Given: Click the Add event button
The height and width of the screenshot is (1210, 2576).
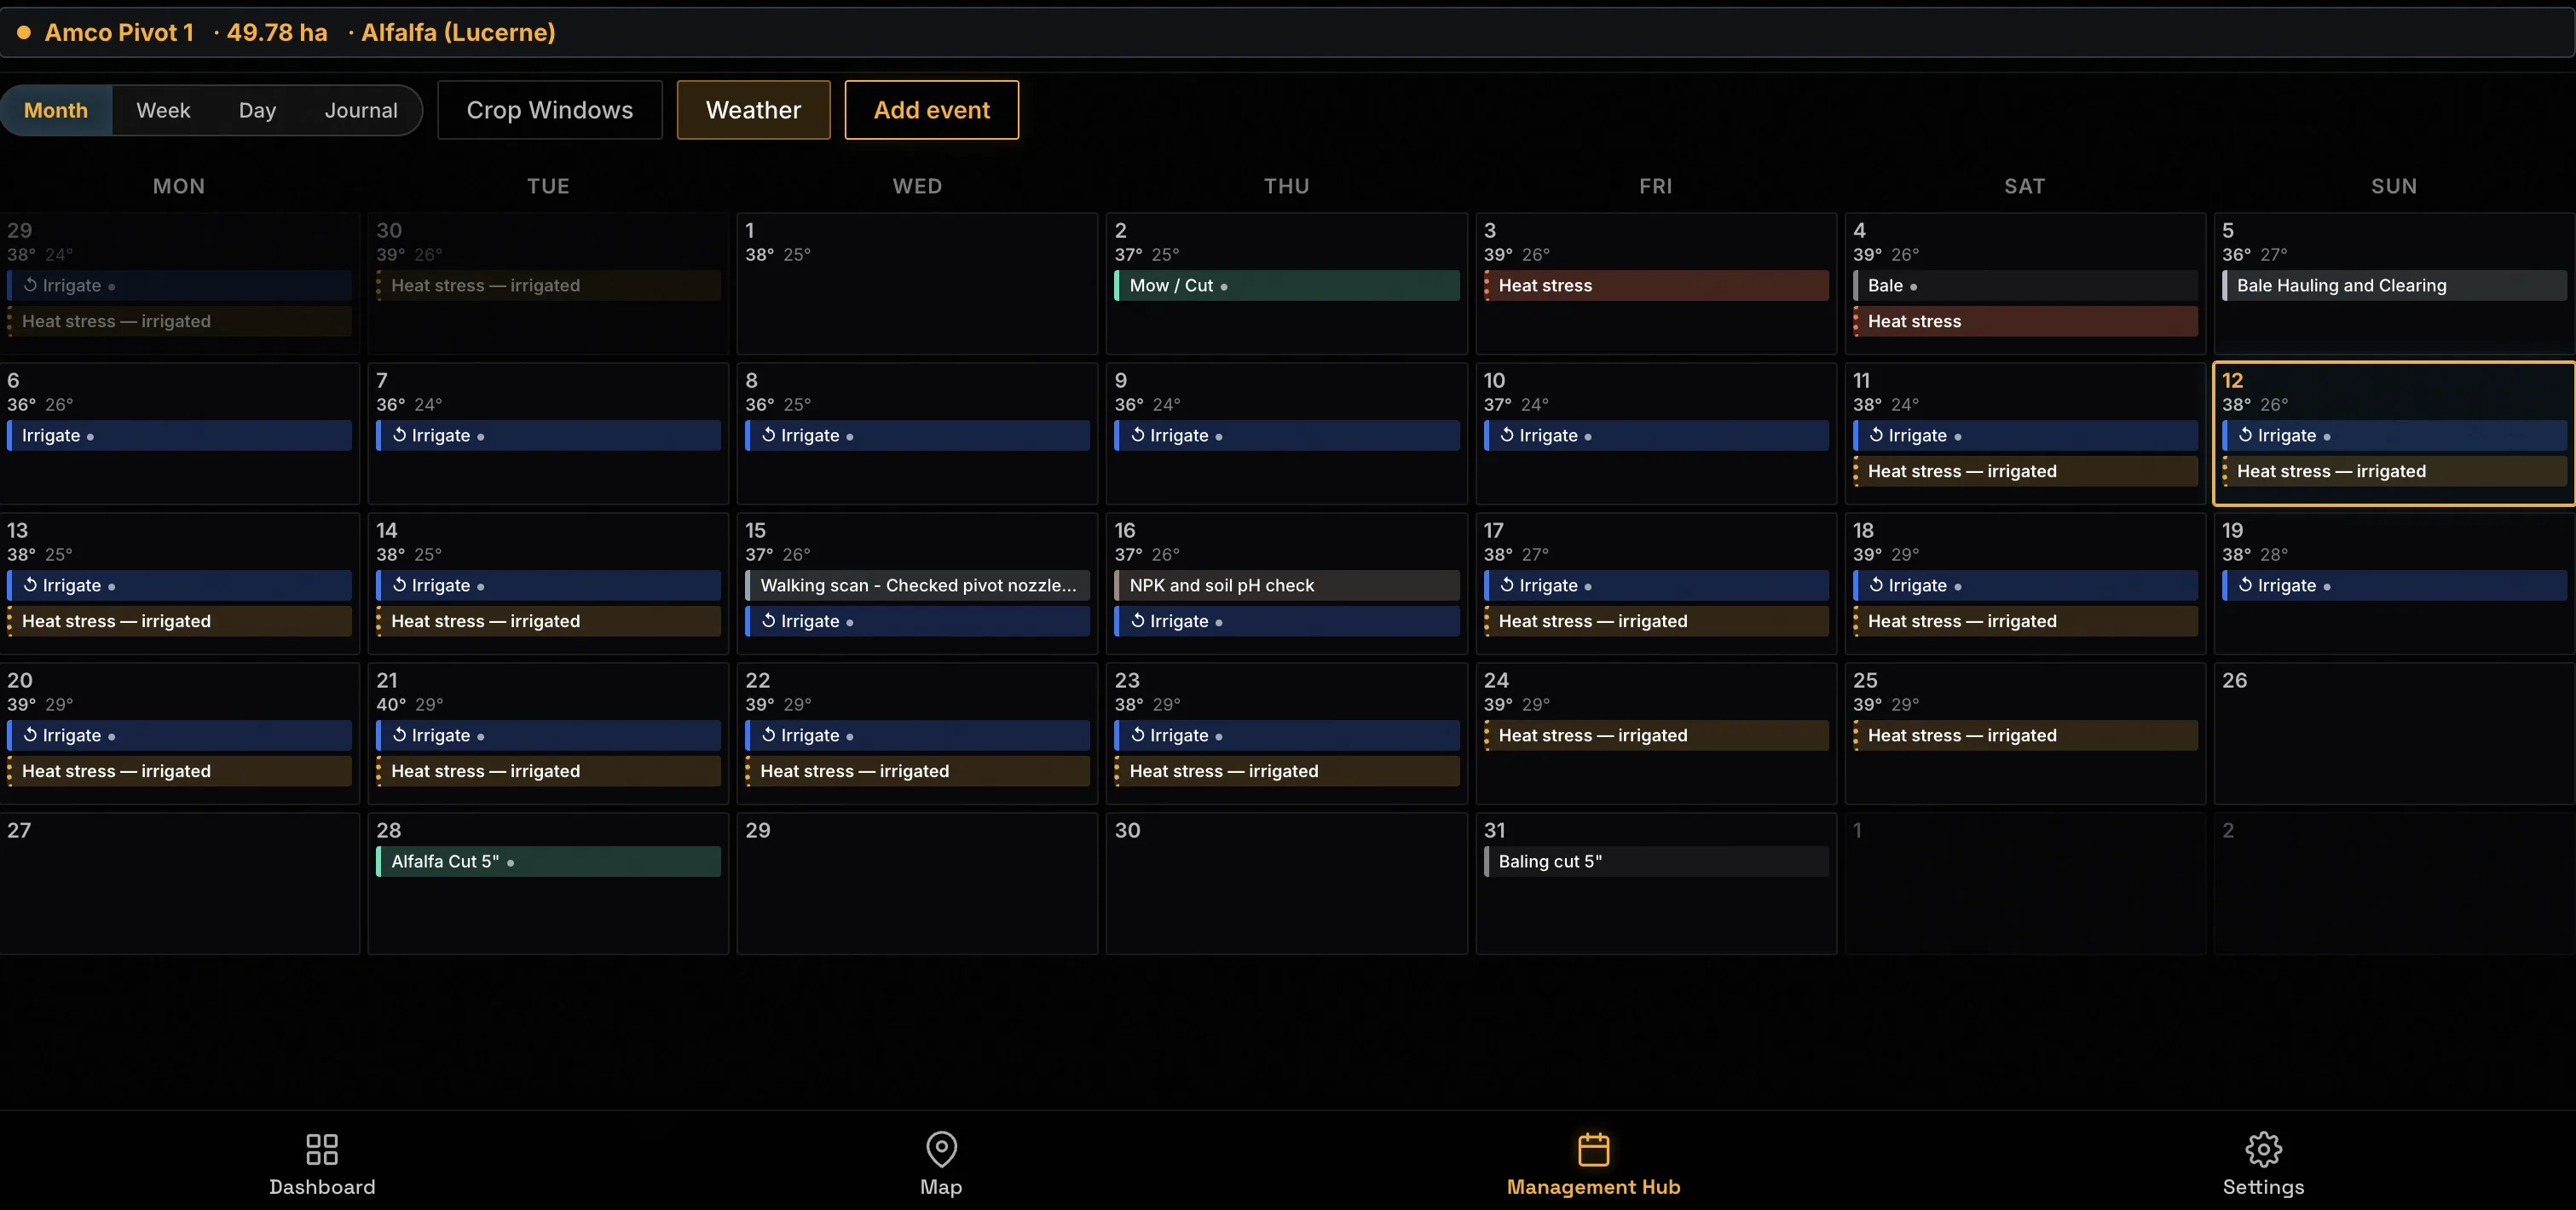Looking at the screenshot, I should (x=931, y=110).
